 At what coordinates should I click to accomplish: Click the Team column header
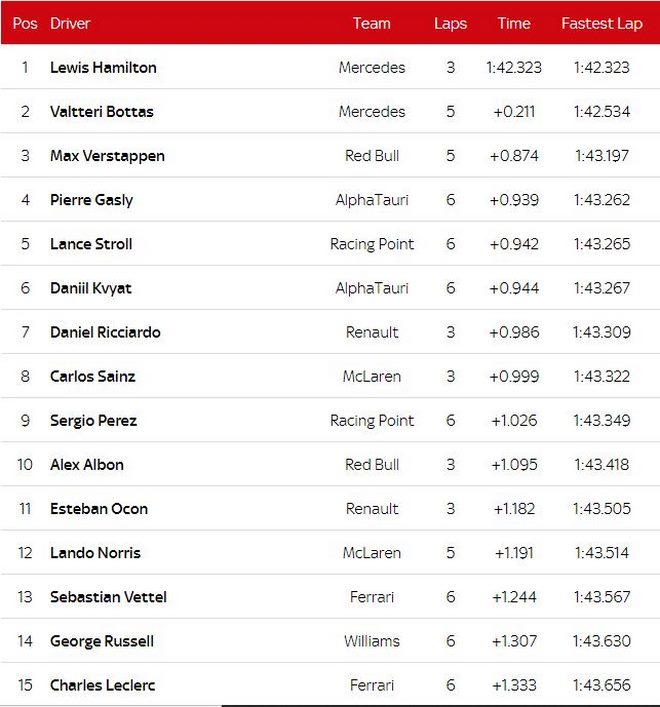point(371,23)
